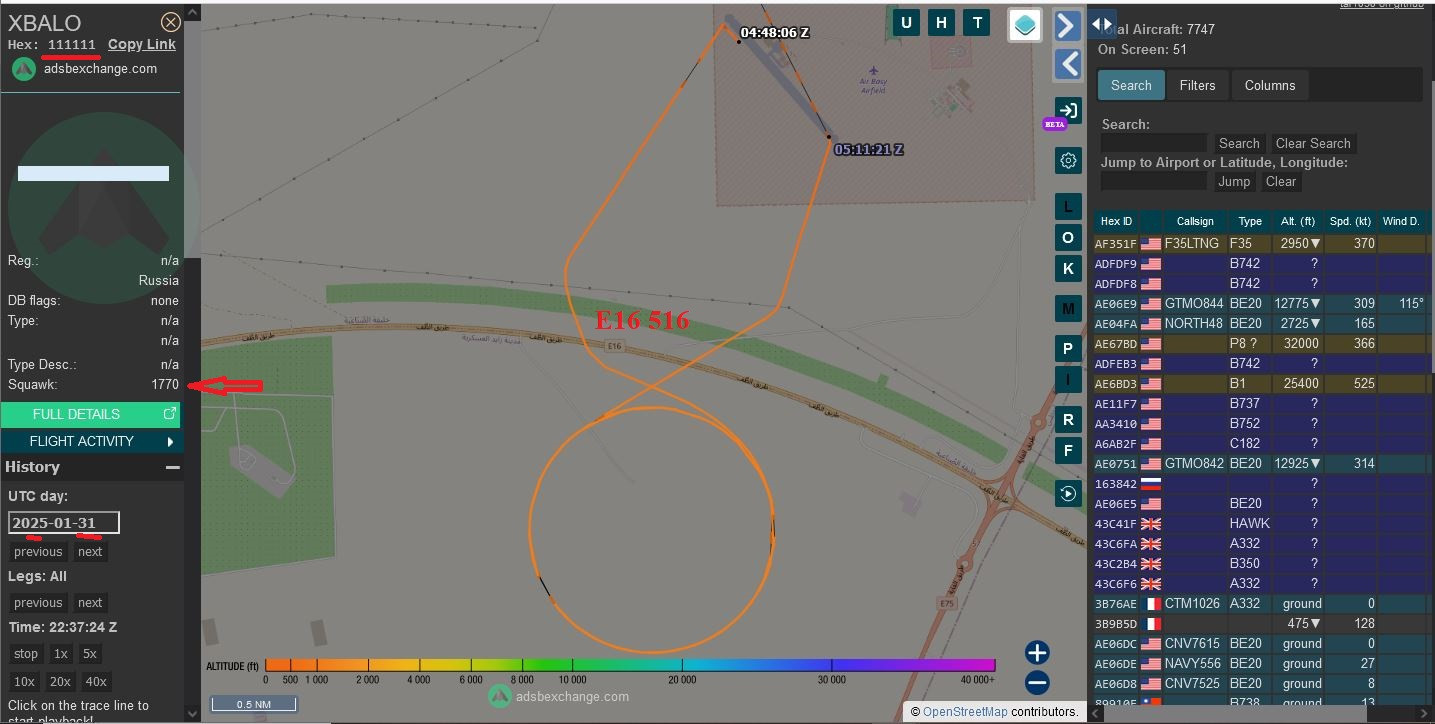Zoom in the map with plus button
This screenshot has width=1435, height=724.
[x=1037, y=653]
